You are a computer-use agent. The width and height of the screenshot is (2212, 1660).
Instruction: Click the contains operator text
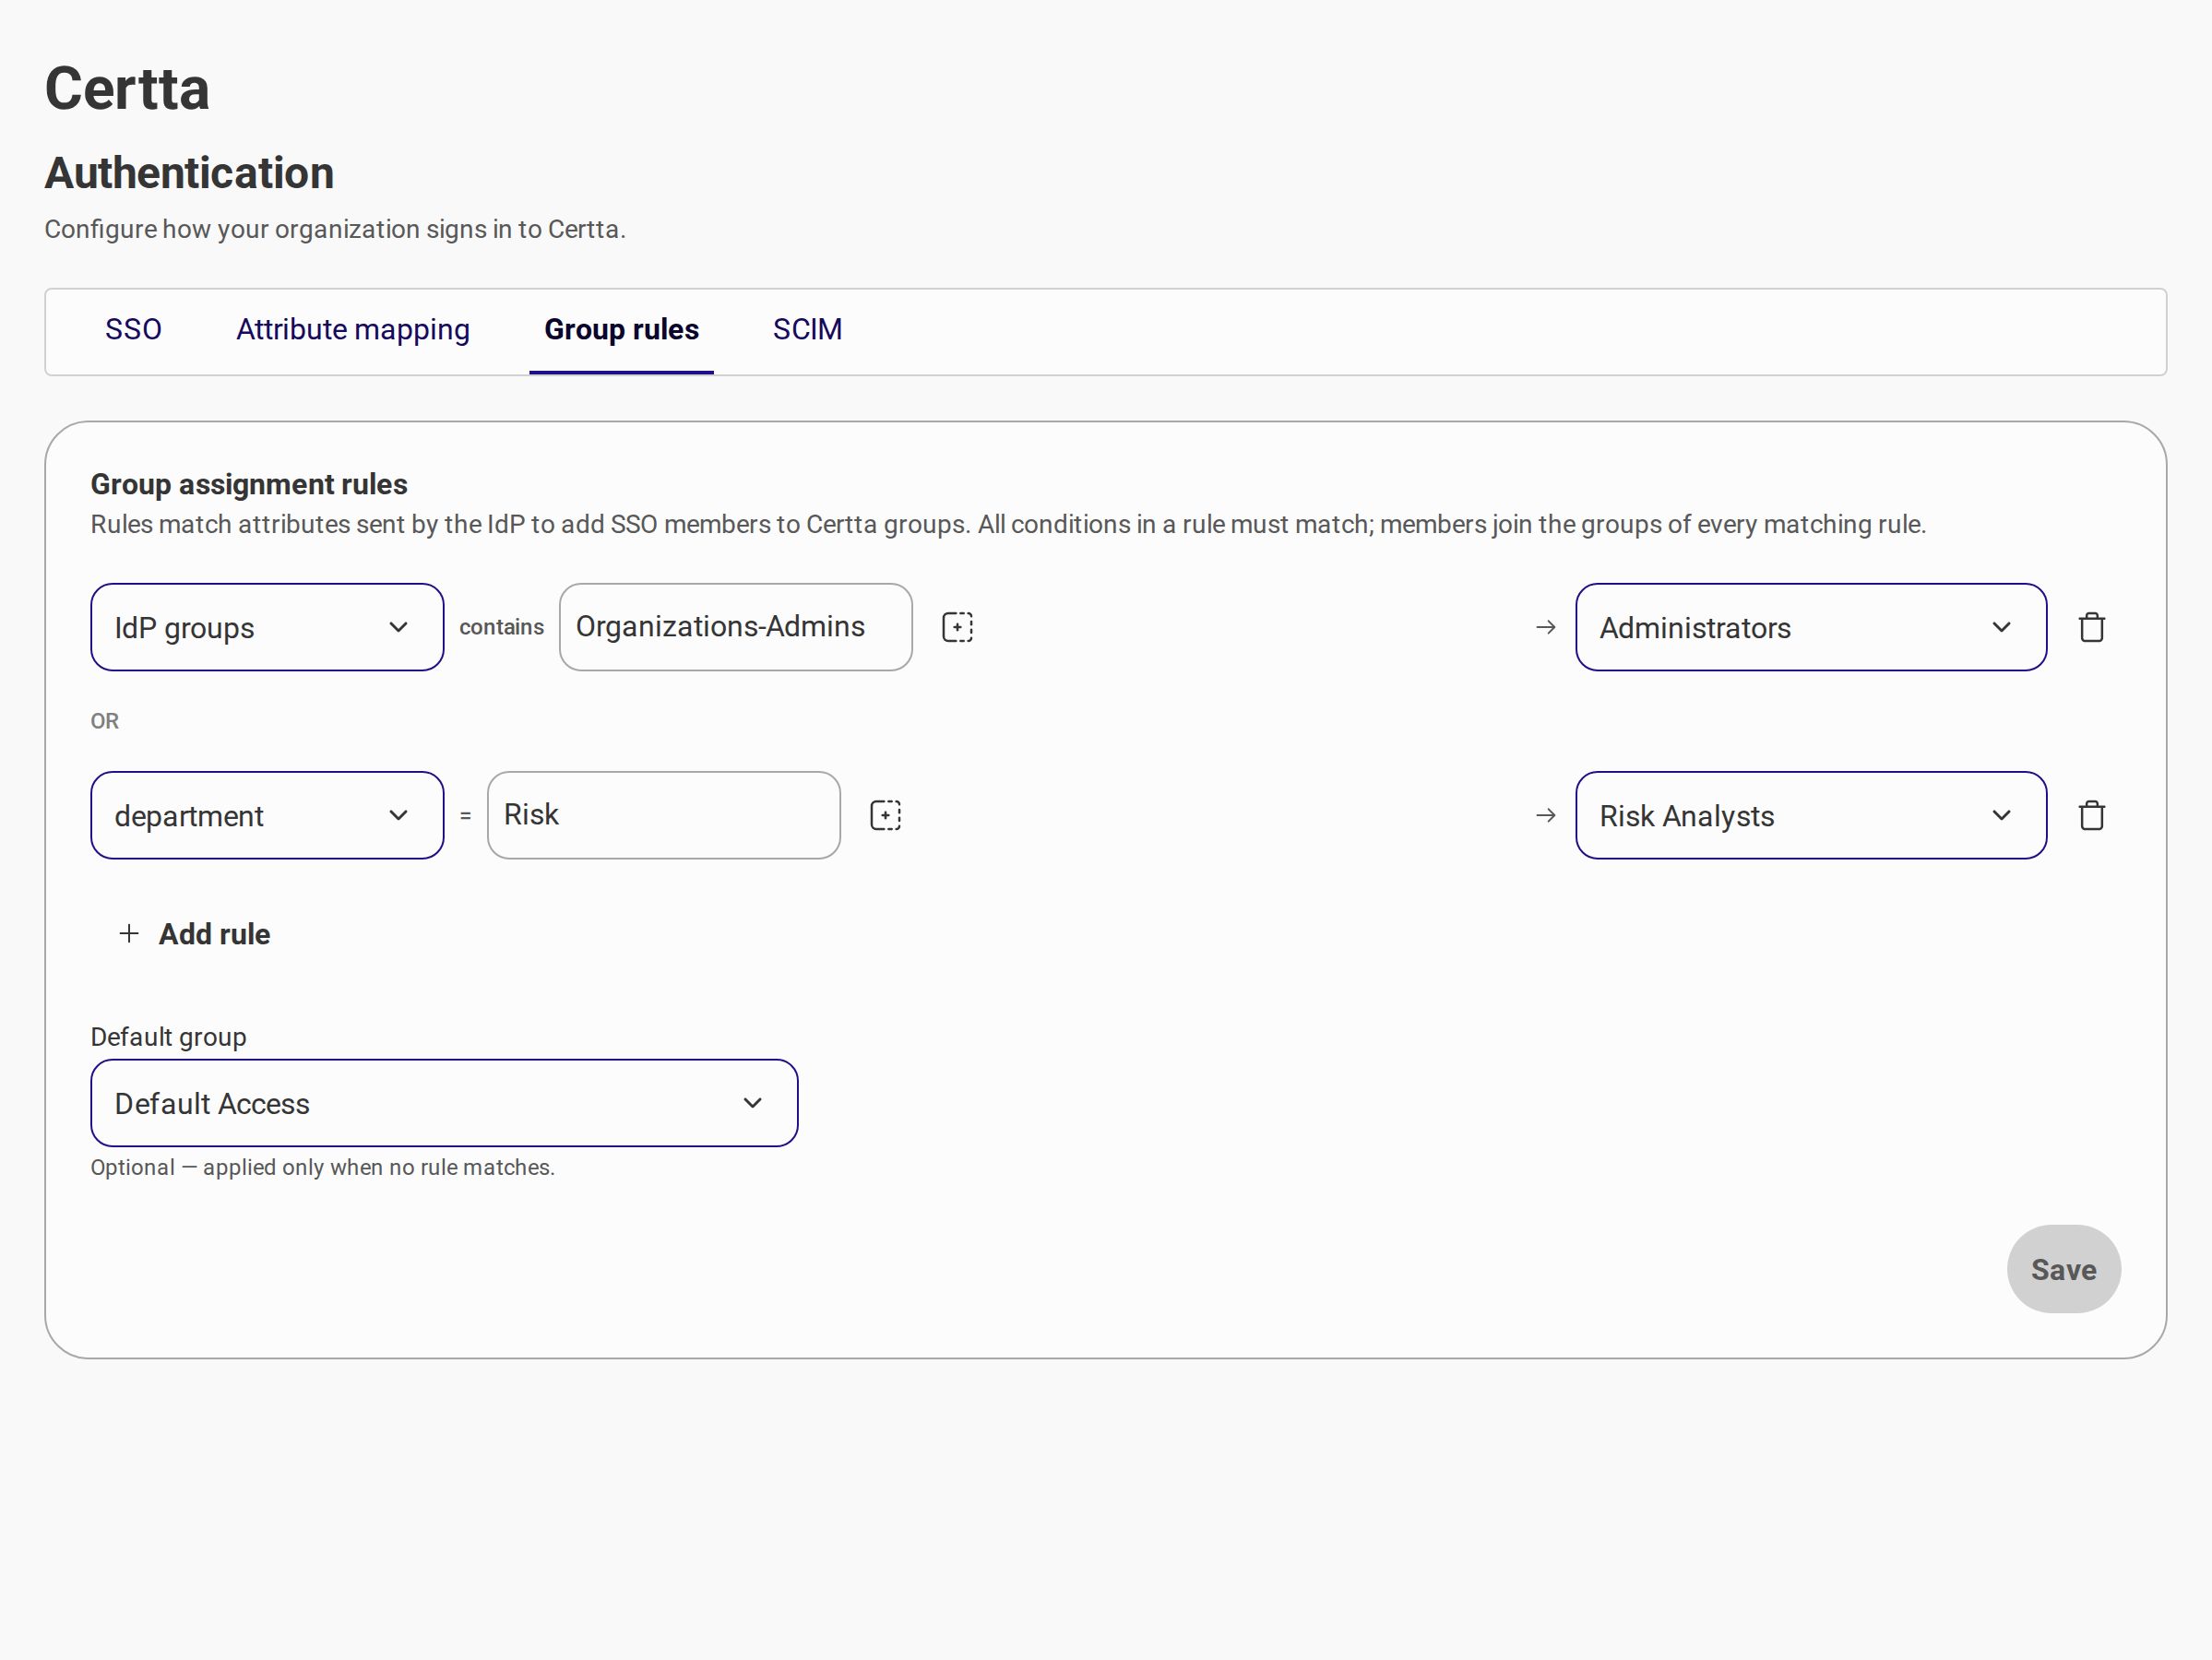coord(501,627)
